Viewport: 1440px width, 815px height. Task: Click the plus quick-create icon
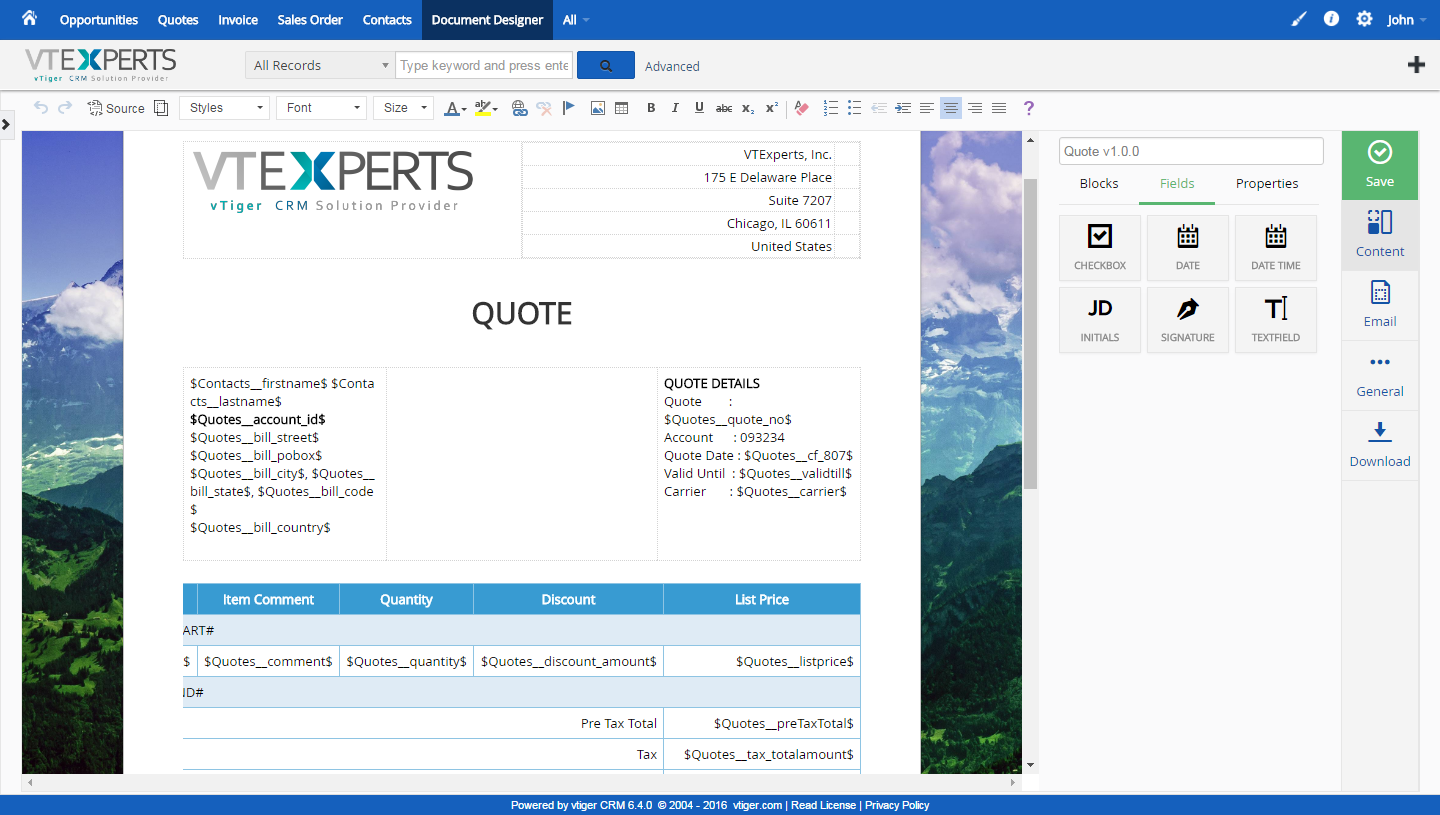point(1416,65)
